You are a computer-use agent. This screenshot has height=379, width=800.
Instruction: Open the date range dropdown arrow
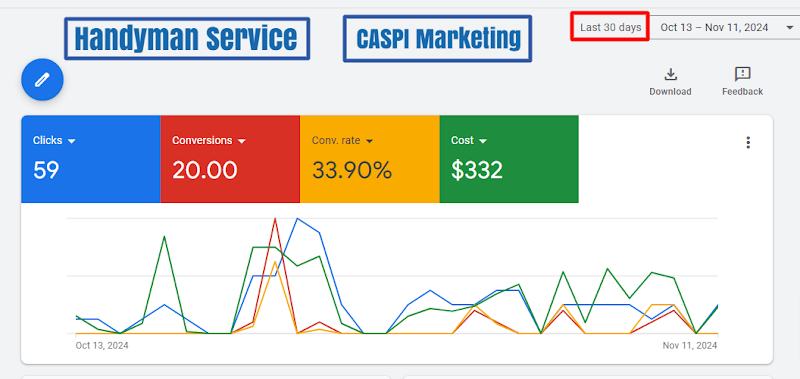tap(790, 28)
